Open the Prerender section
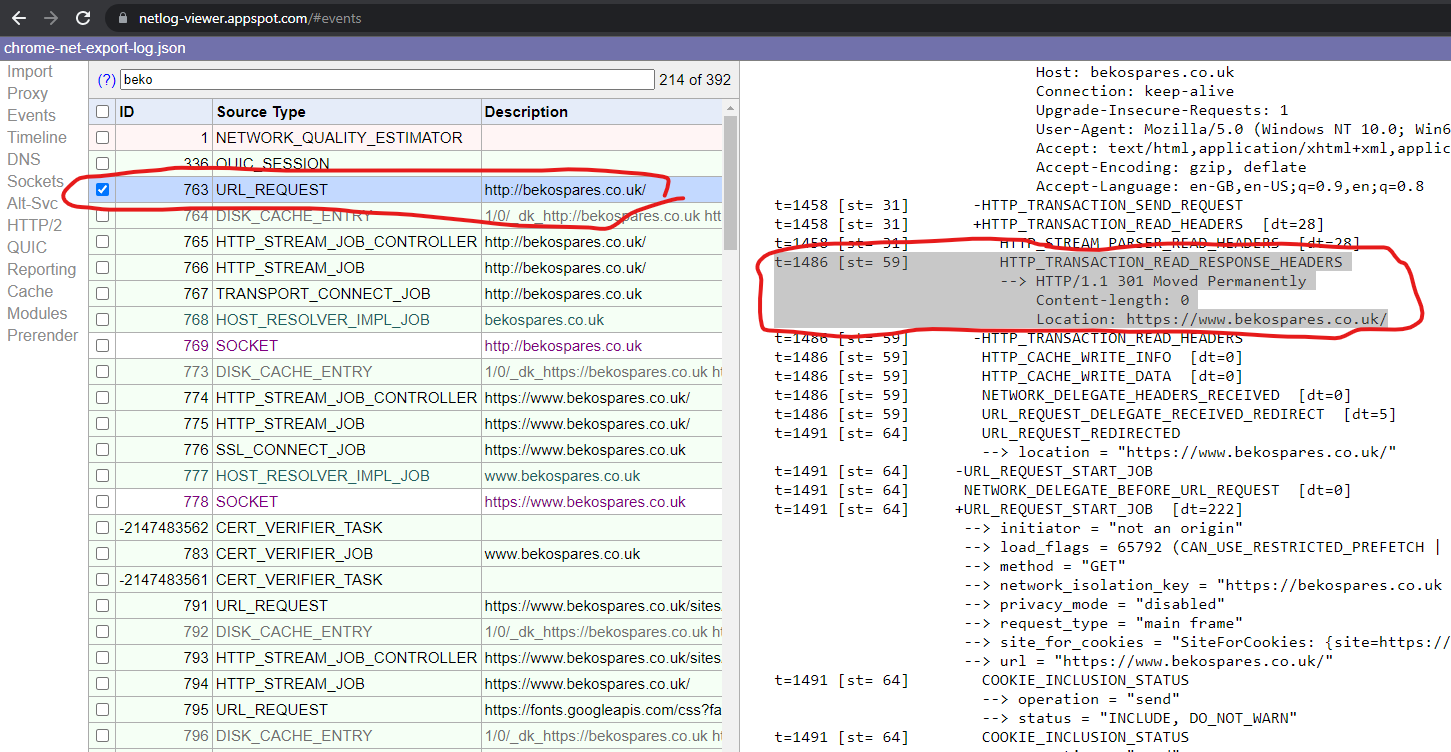This screenshot has height=752, width=1451. point(42,336)
